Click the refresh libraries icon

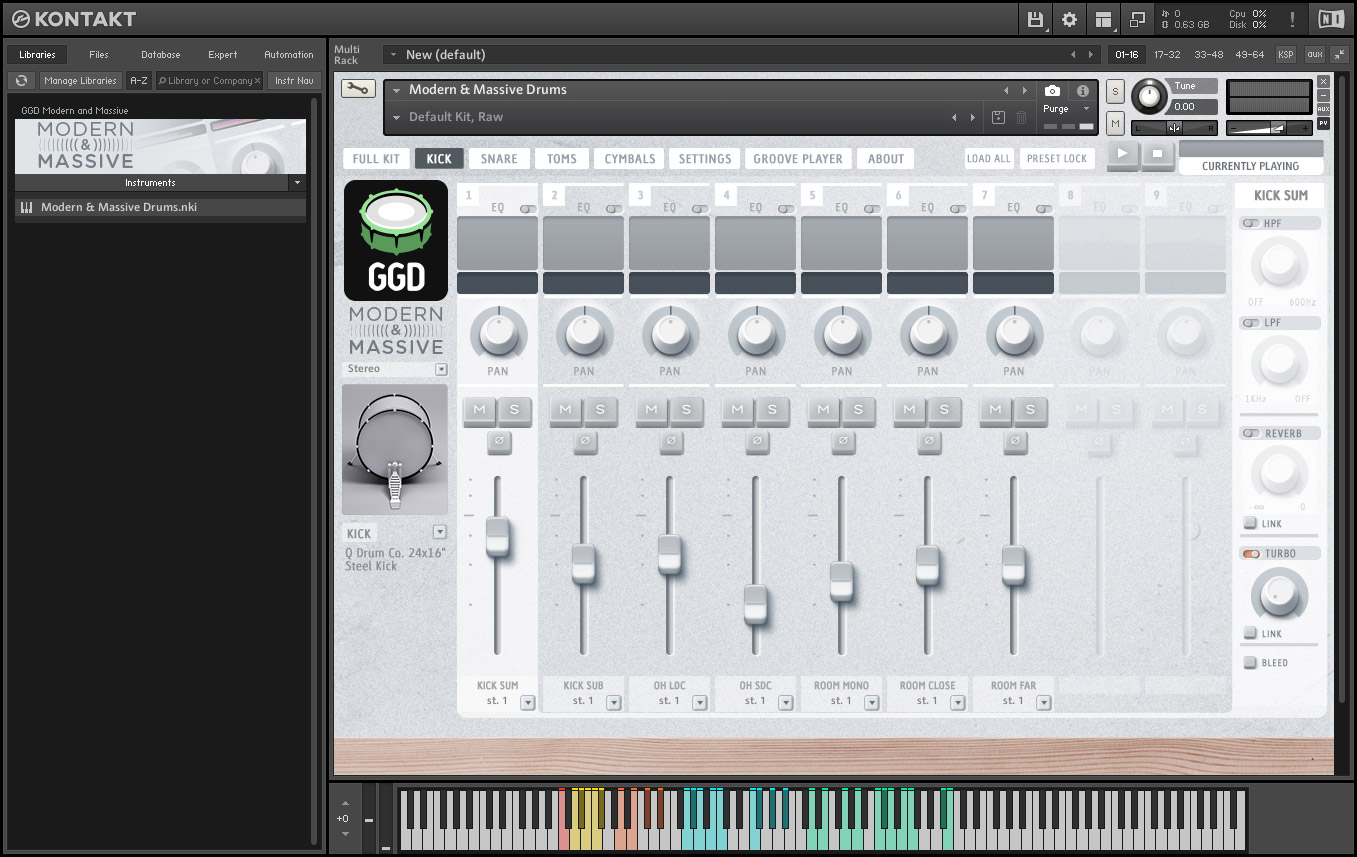point(21,80)
